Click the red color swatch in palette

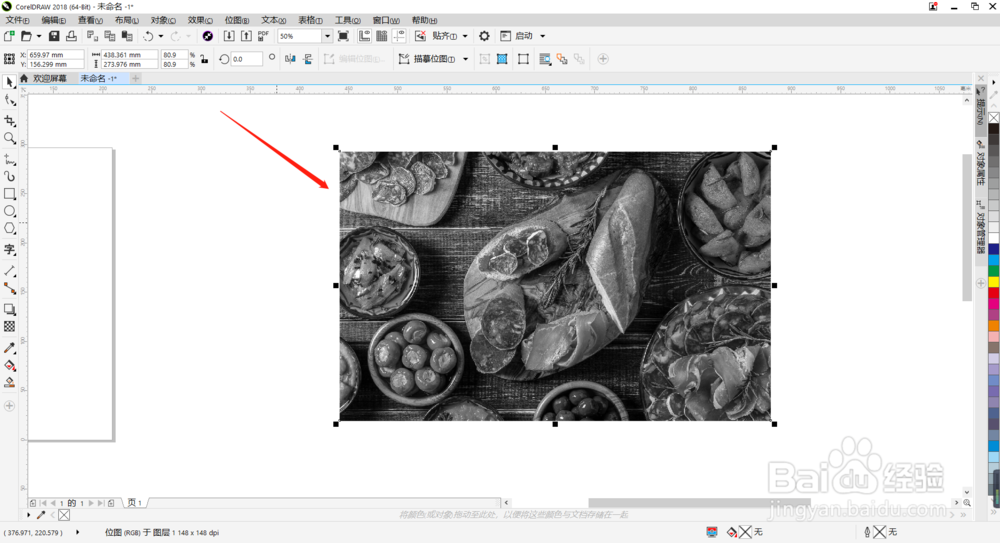tap(994, 293)
